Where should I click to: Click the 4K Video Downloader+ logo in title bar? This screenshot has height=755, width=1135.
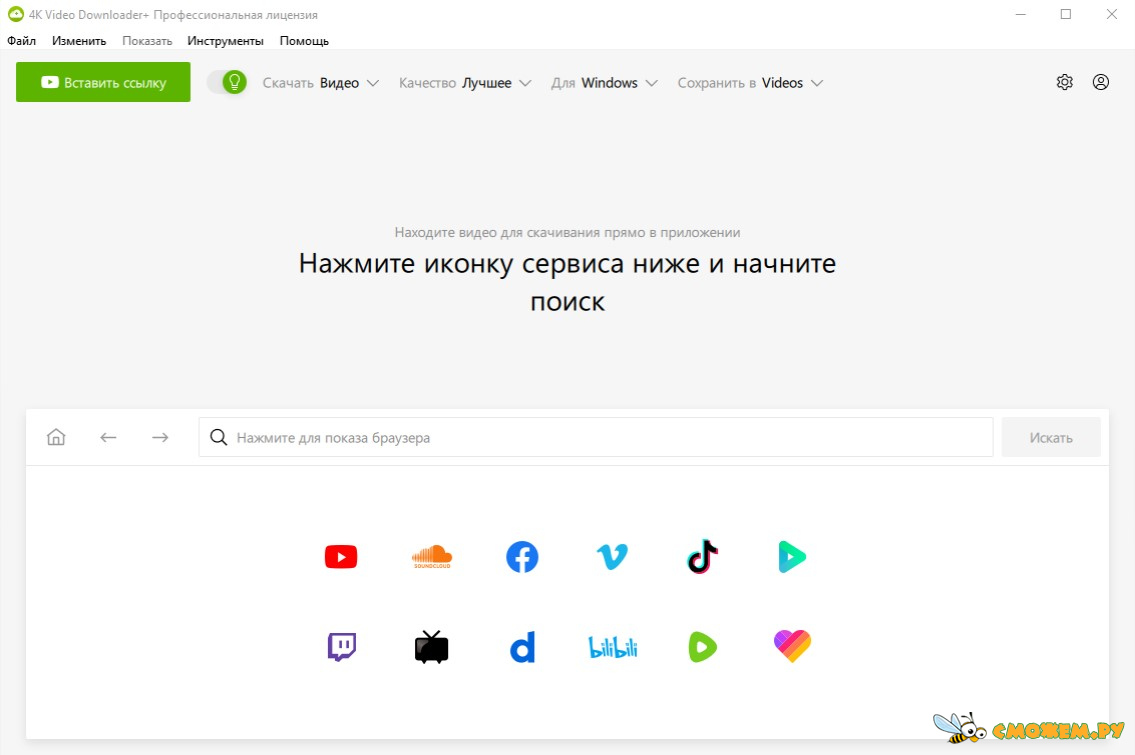15,14
